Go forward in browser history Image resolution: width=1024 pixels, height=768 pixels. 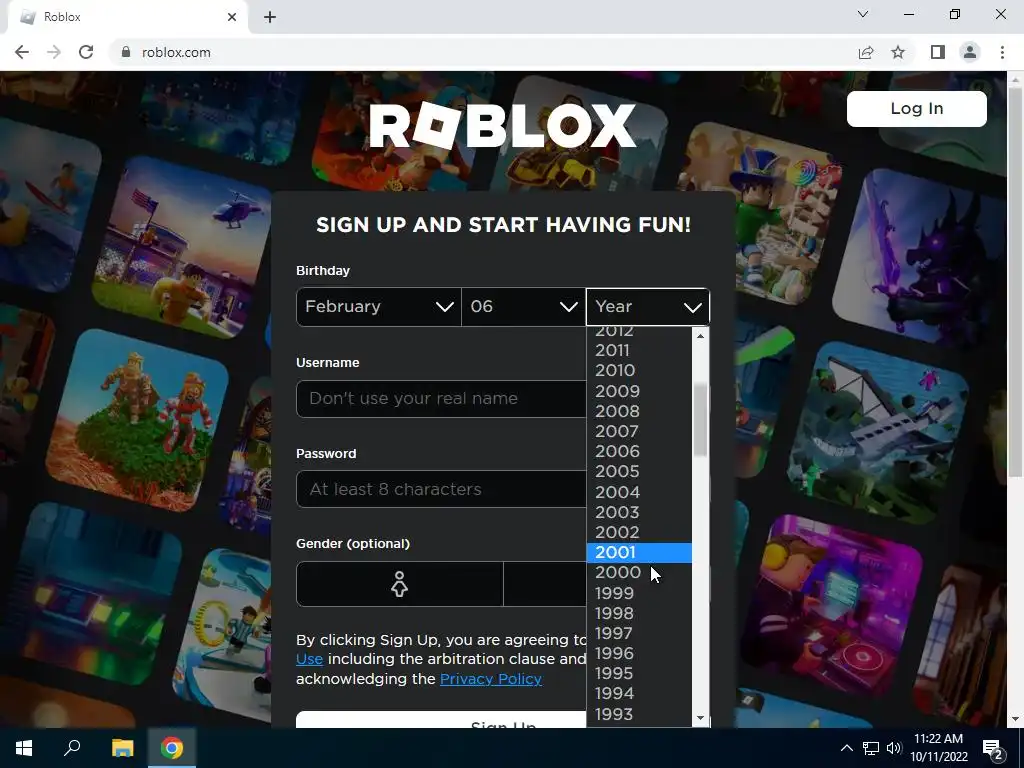[54, 52]
